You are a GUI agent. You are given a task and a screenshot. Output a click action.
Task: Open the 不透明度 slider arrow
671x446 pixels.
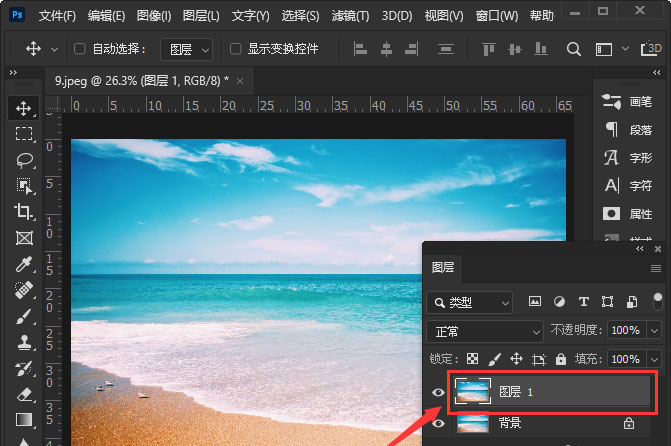(654, 330)
